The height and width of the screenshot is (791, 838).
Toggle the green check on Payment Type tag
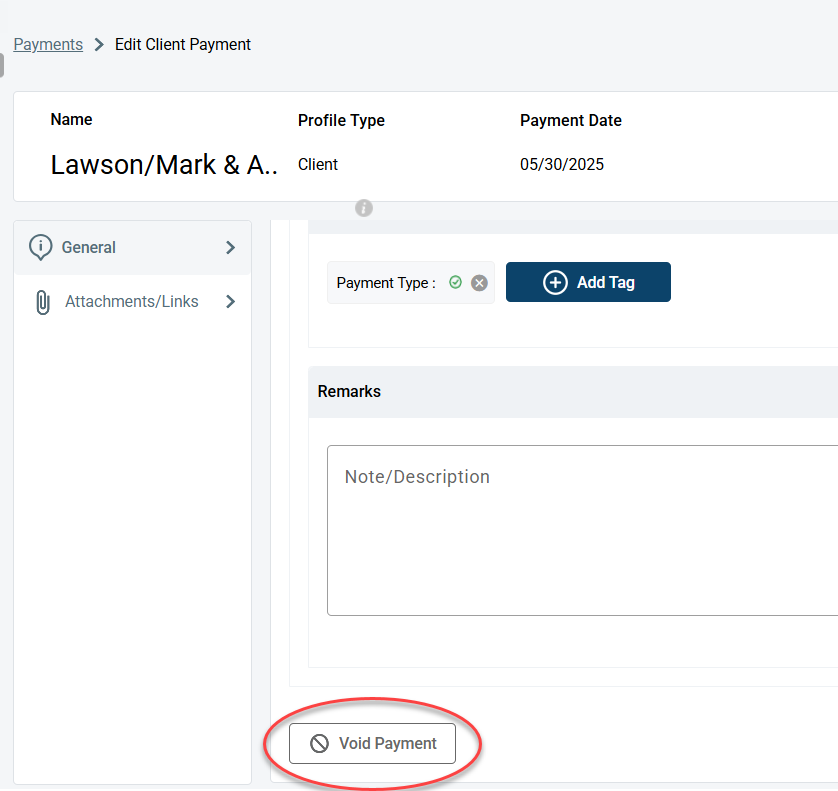tap(456, 283)
